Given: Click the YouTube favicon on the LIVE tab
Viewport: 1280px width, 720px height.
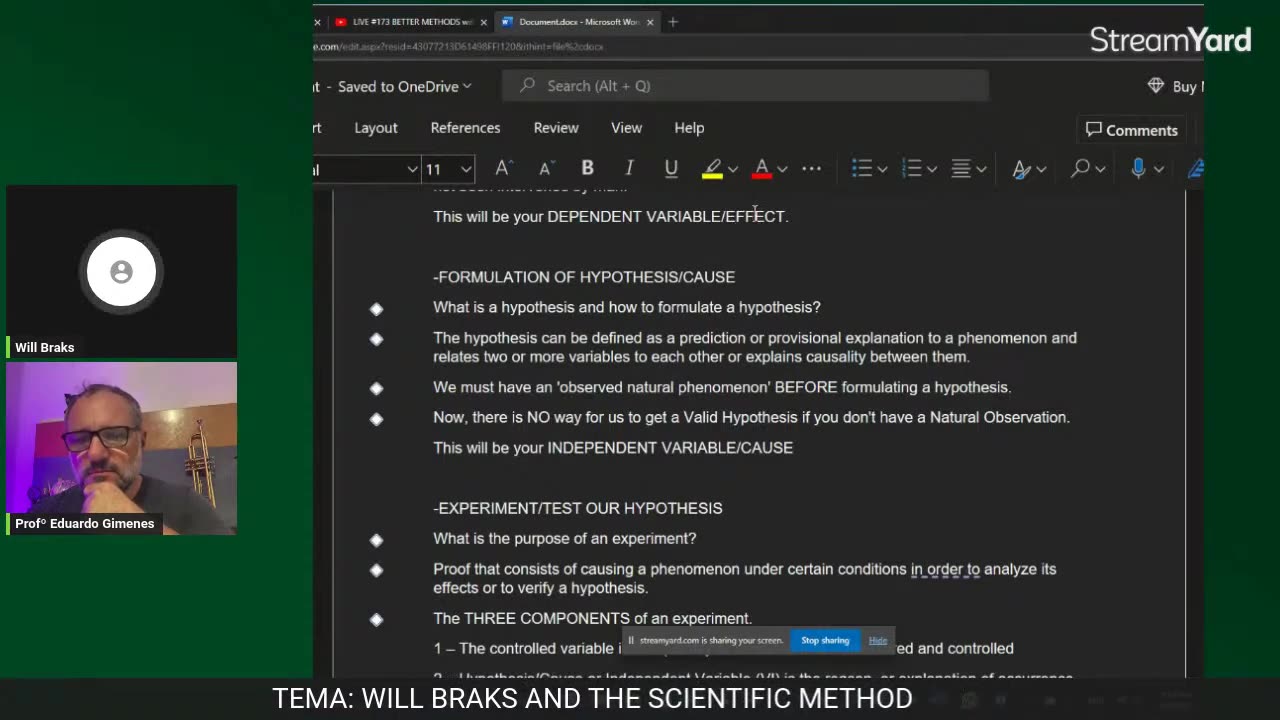Looking at the screenshot, I should [340, 22].
